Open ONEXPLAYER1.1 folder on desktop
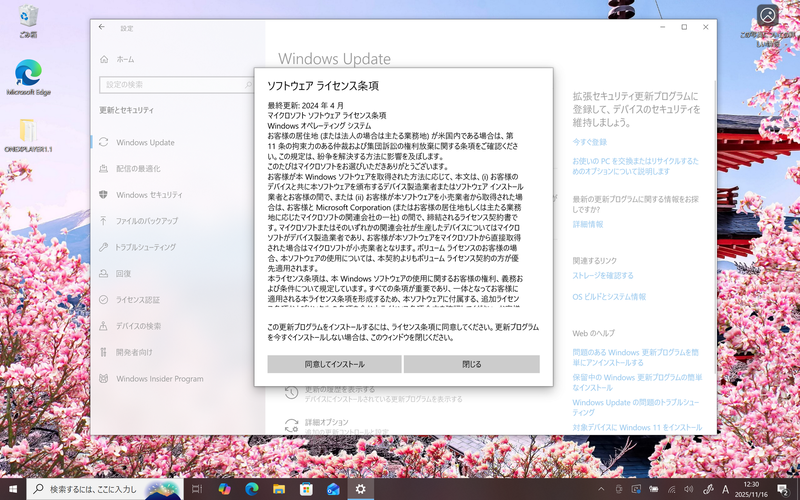The height and width of the screenshot is (500, 800). (28, 135)
